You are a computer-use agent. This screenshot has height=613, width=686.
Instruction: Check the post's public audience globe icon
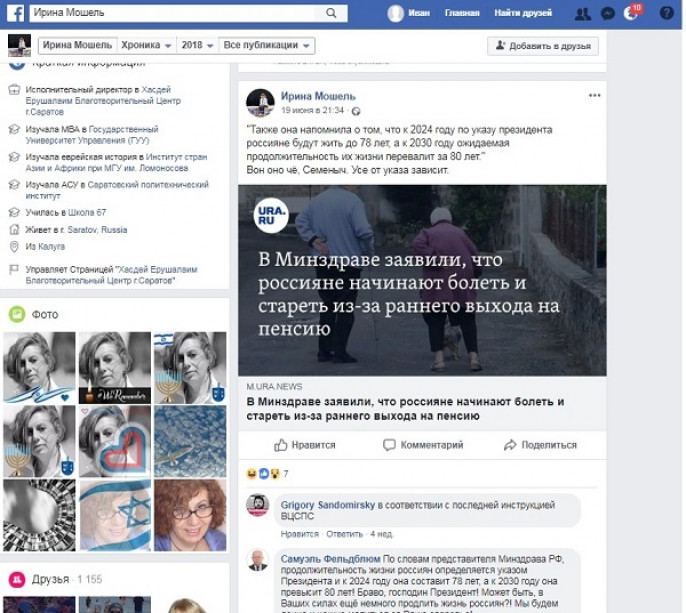point(356,111)
